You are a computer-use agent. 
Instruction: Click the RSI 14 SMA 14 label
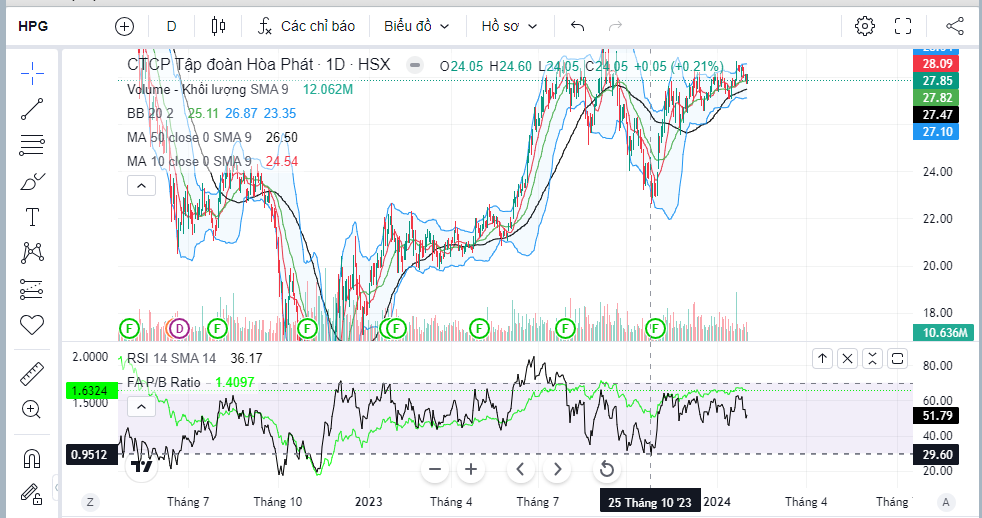tap(172, 358)
